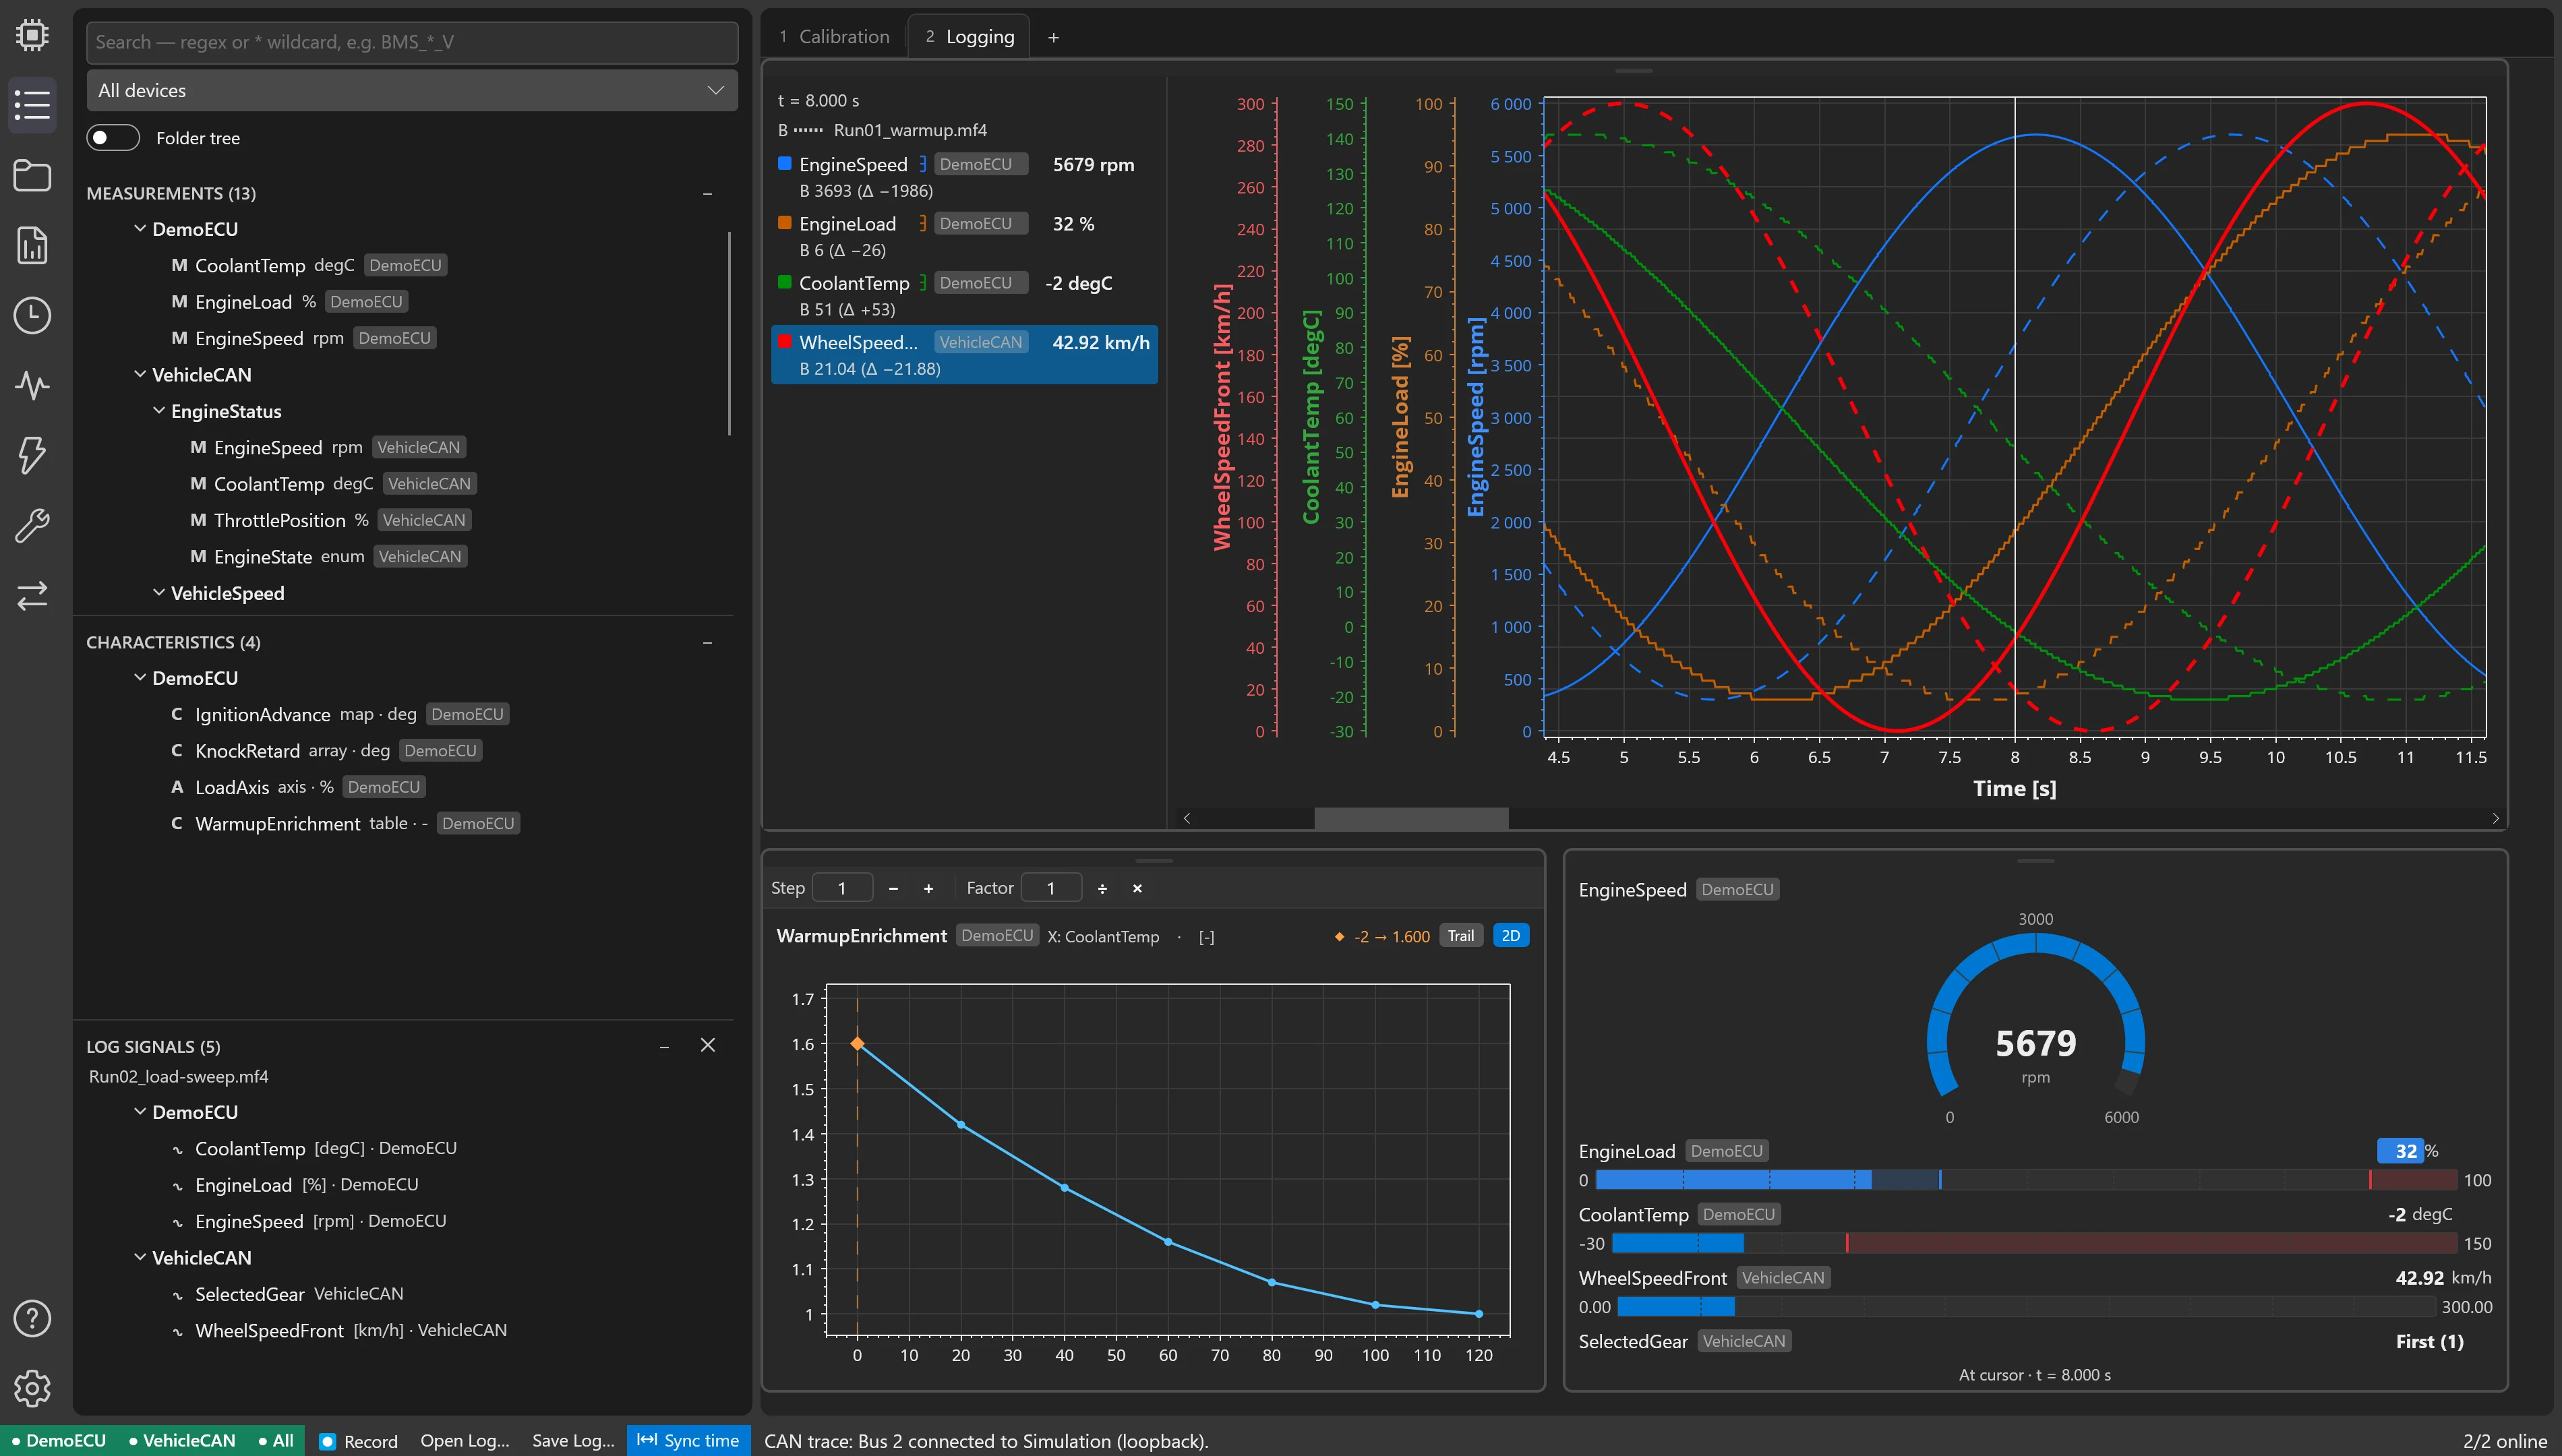Collapse DemoECU under Characteristics

point(140,678)
